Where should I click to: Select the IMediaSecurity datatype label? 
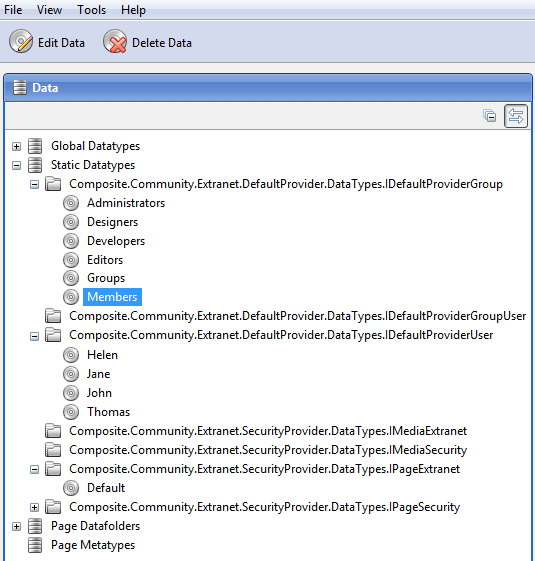[268, 450]
